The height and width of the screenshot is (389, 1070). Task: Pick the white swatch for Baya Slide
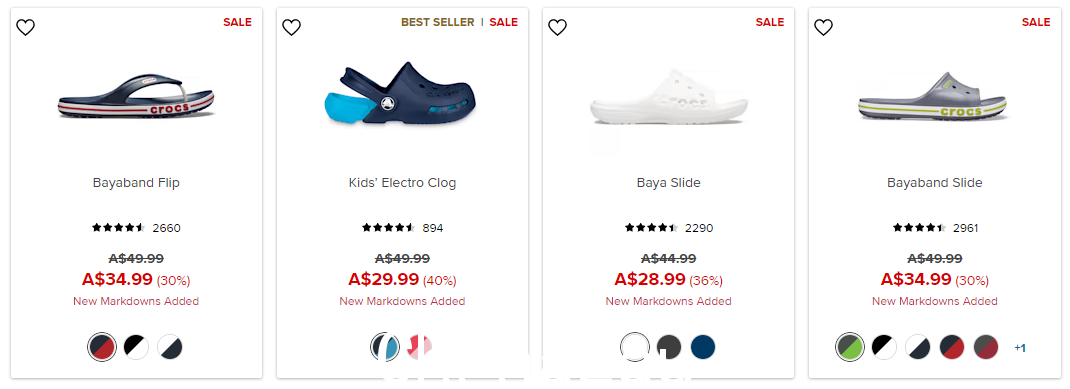click(x=635, y=347)
